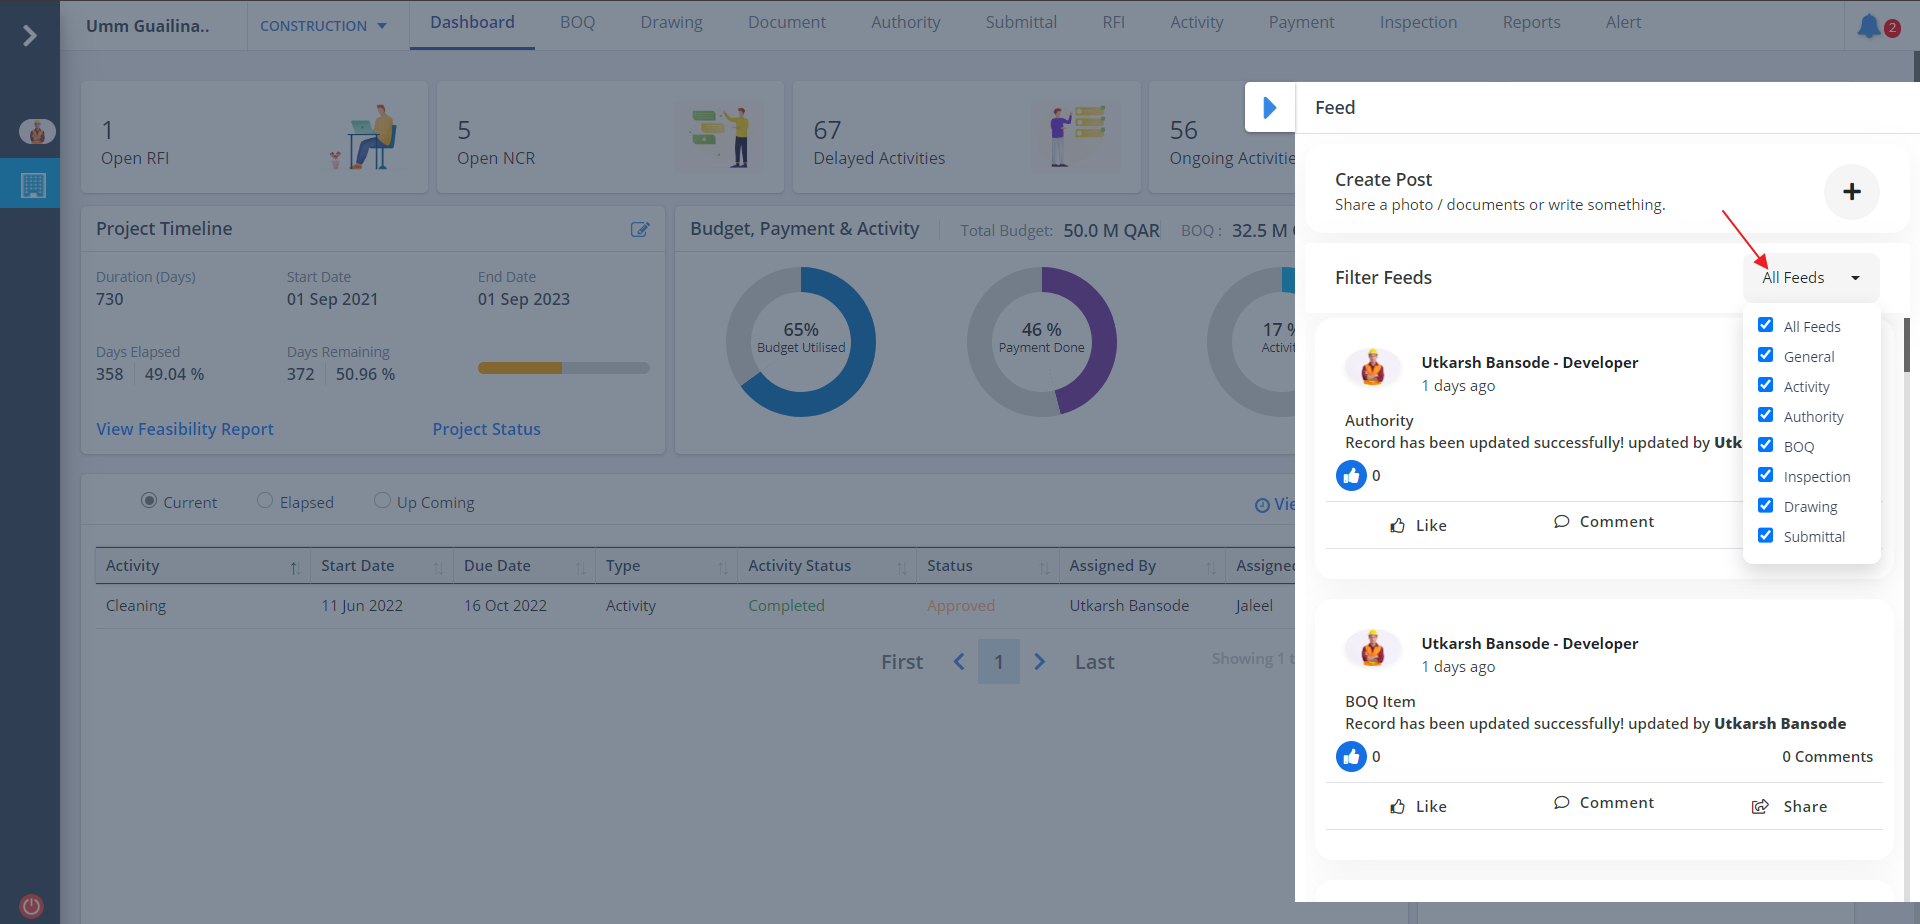Image resolution: width=1920 pixels, height=924 pixels.
Task: Open the Inspection tab
Action: click(x=1418, y=23)
